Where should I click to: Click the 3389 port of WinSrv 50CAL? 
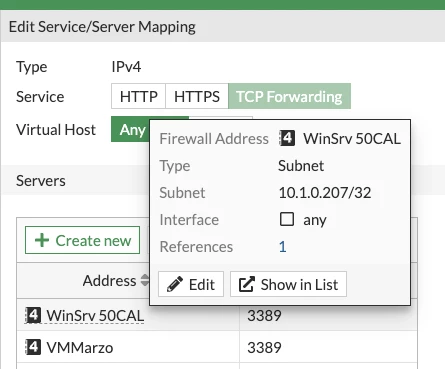pos(264,315)
